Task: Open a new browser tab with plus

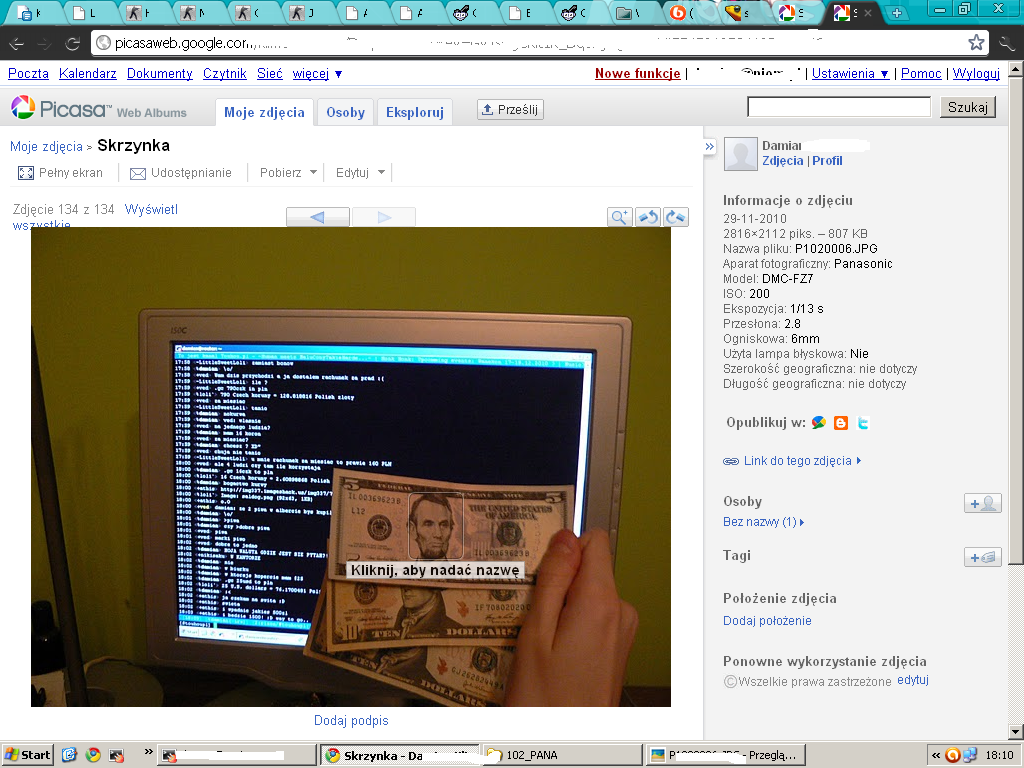Action: (x=897, y=13)
